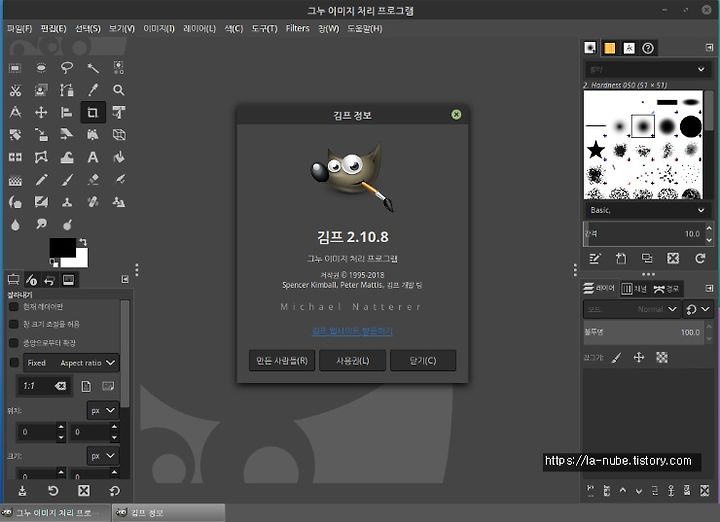Open the size unit px dropdown
Viewport: 720px width, 522px height.
coord(103,456)
